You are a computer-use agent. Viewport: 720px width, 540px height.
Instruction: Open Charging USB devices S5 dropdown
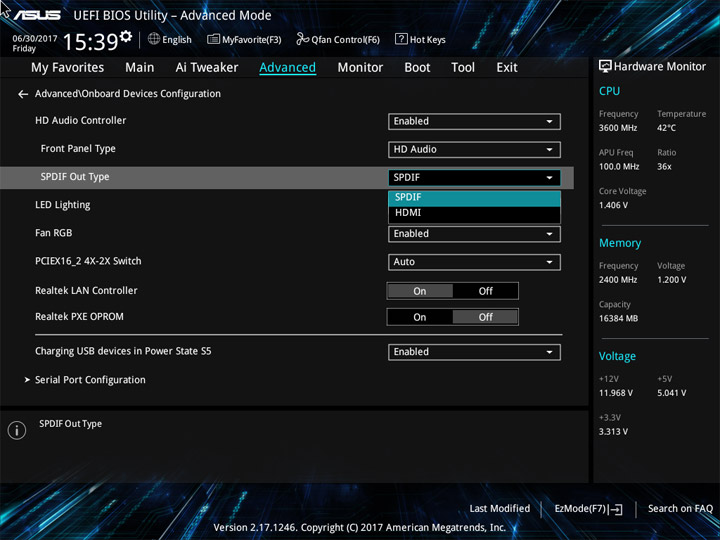pyautogui.click(x=474, y=352)
